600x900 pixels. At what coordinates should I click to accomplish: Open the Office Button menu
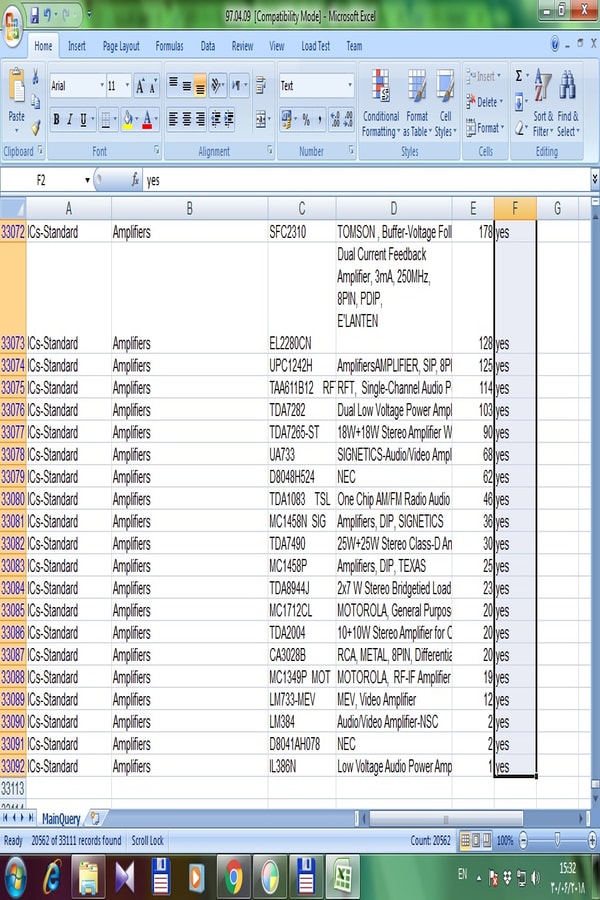[x=12, y=25]
